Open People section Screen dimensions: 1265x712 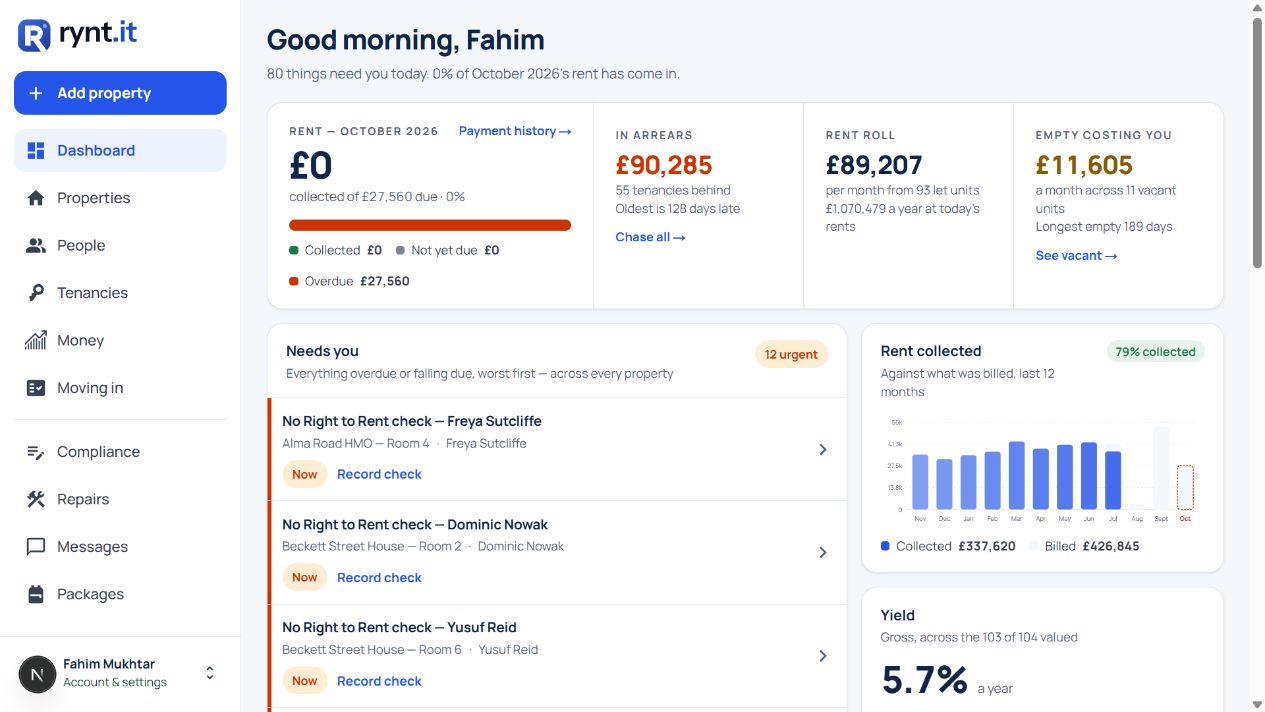[120, 245]
